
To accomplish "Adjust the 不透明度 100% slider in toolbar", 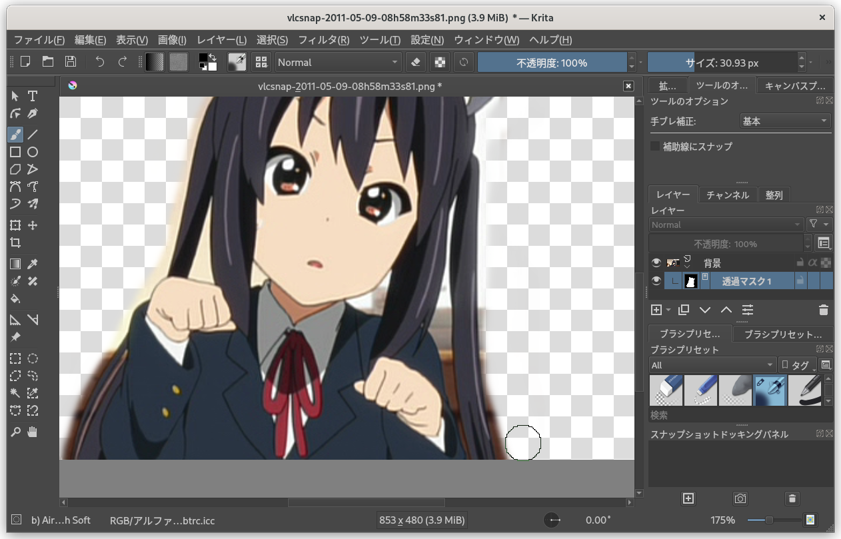I will click(x=552, y=63).
